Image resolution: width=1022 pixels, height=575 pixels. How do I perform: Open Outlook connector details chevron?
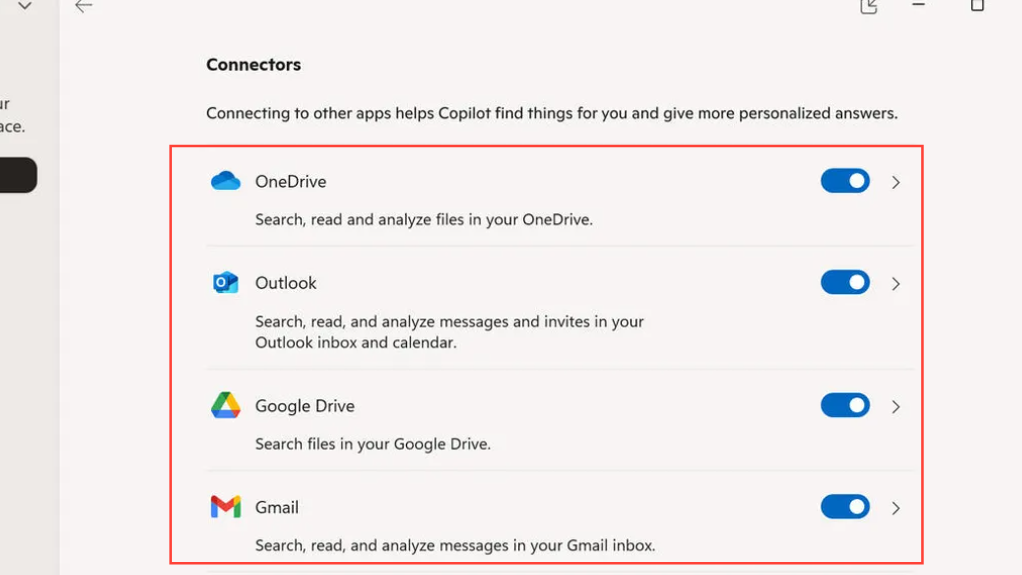click(x=896, y=284)
